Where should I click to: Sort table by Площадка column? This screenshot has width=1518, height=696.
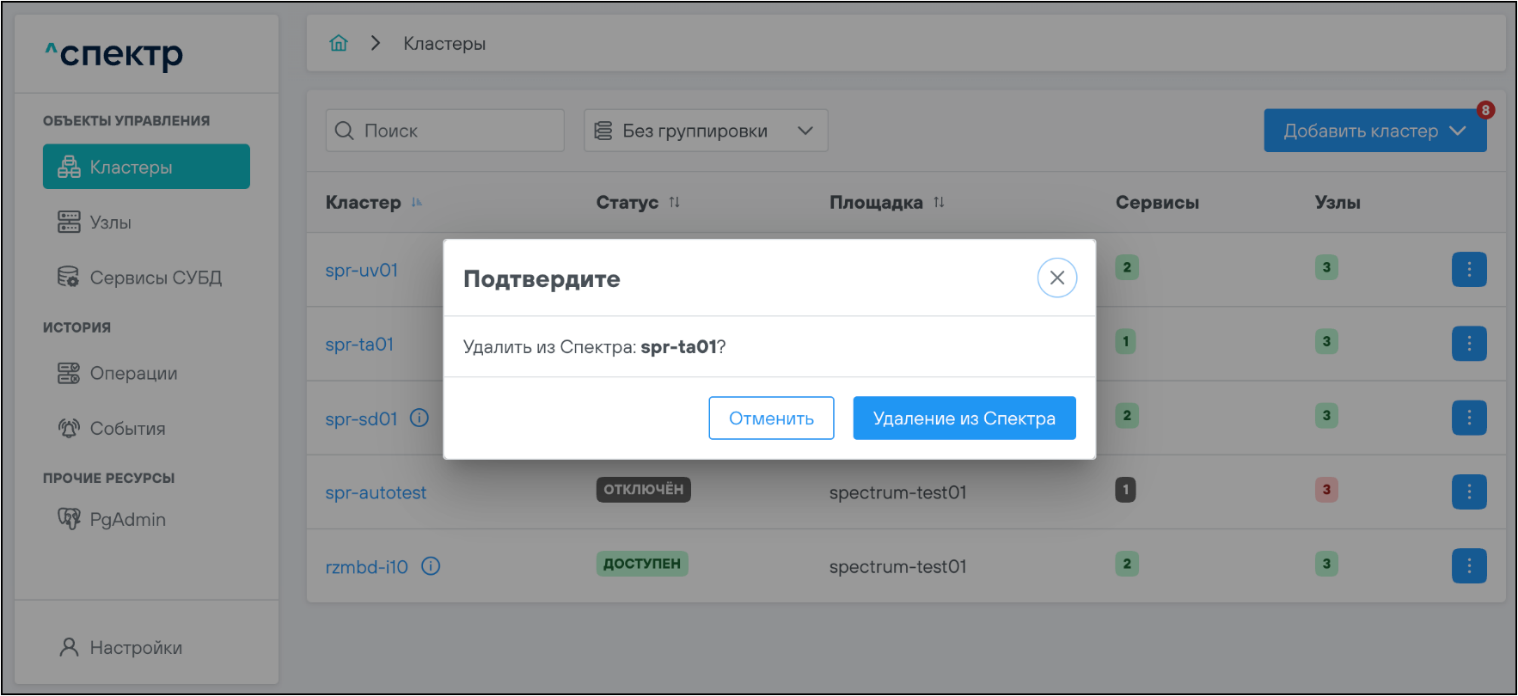pos(938,203)
